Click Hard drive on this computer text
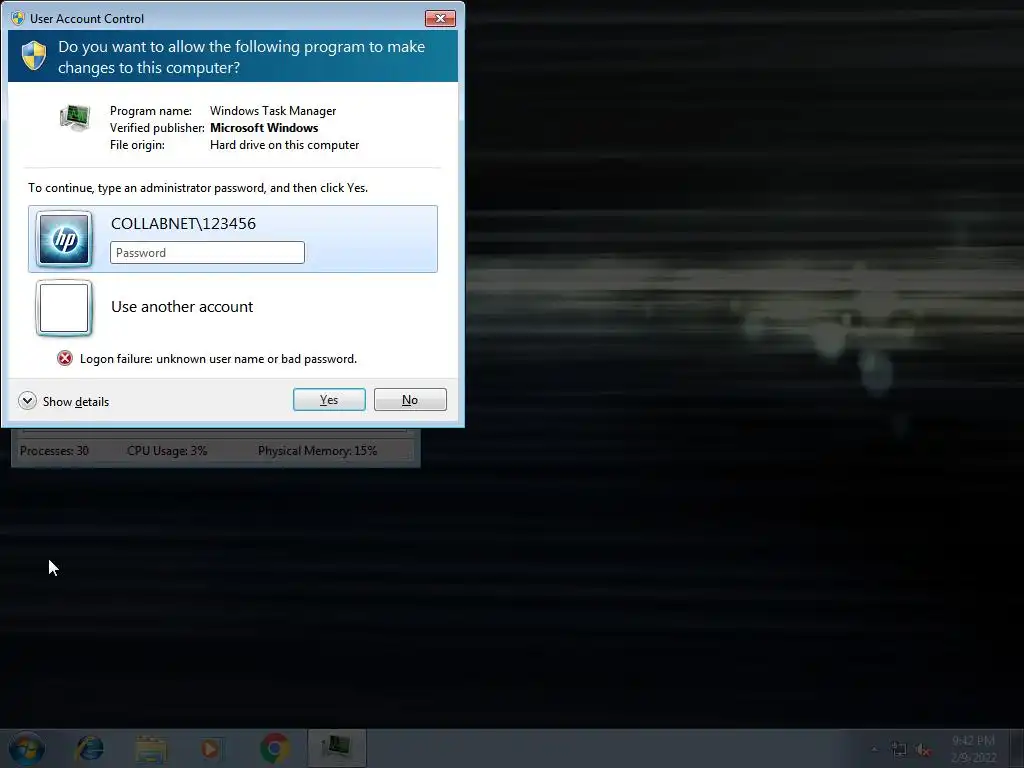This screenshot has width=1024, height=768. pyautogui.click(x=284, y=145)
